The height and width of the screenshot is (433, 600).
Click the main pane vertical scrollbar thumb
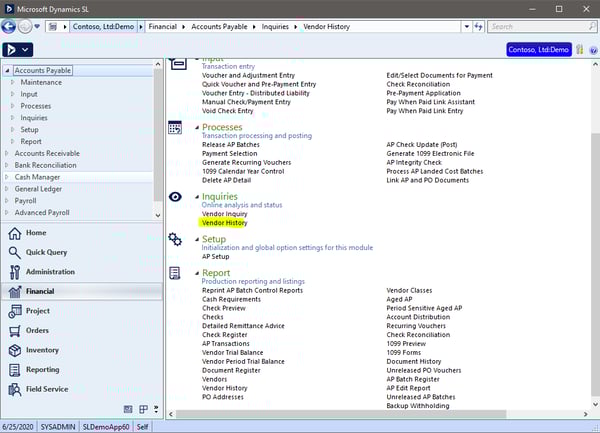[x=595, y=264]
